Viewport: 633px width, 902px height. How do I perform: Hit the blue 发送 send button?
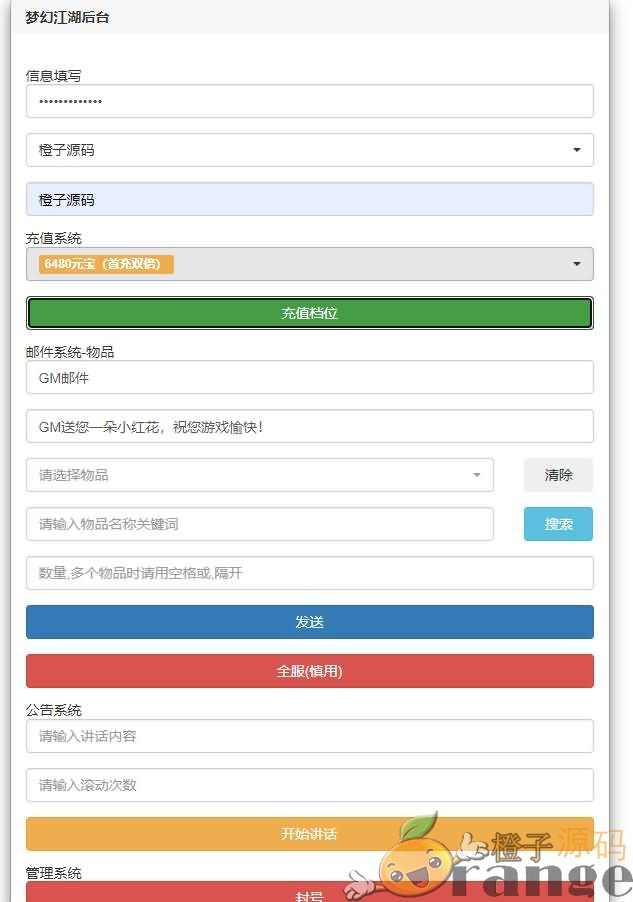coord(309,622)
